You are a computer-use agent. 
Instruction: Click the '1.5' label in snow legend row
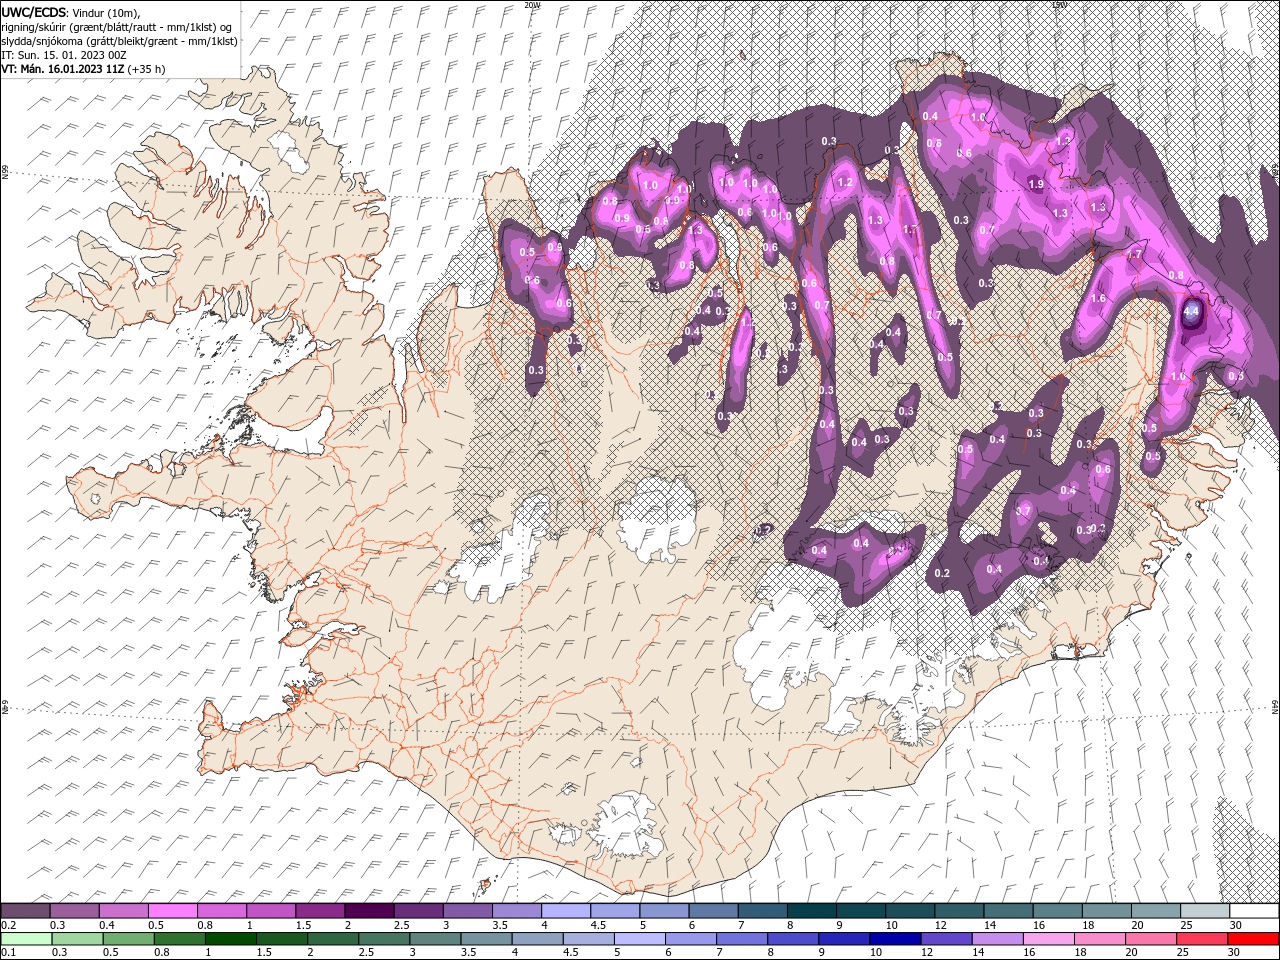[x=304, y=925]
